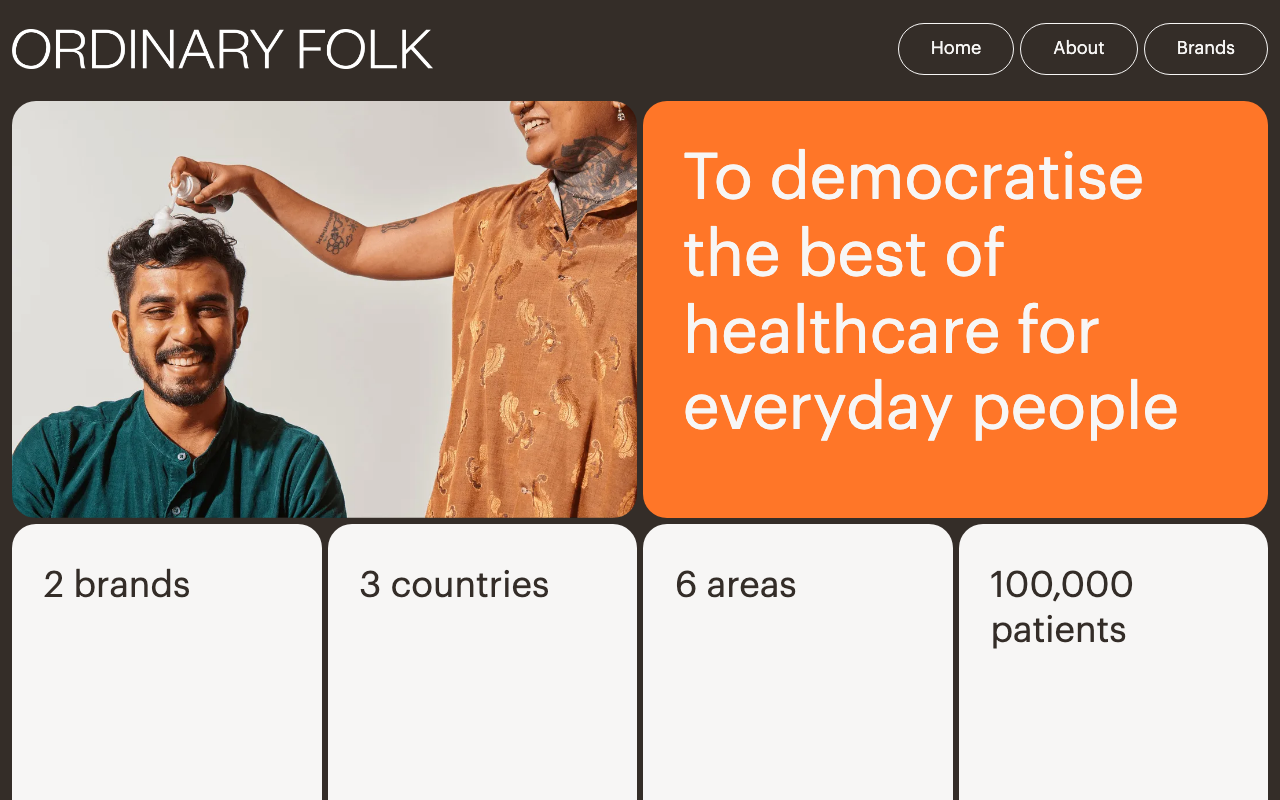Select the Home tab in the navbar
This screenshot has height=800, width=1280.
955,48
